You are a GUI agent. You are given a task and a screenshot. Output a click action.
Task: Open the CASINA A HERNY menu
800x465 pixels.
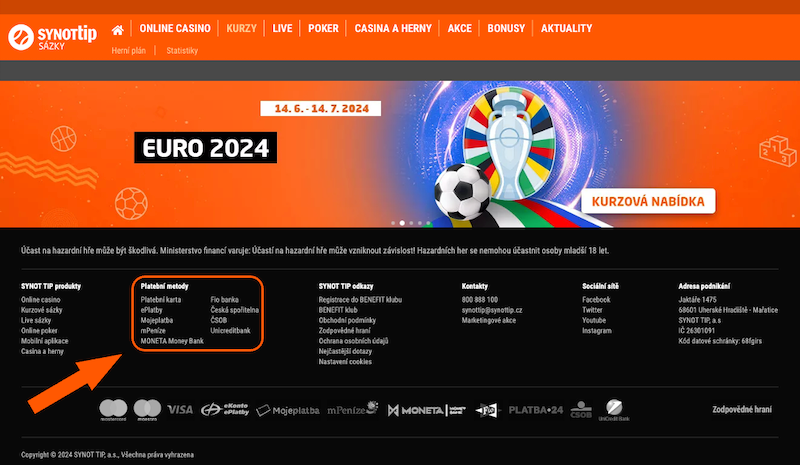point(393,29)
